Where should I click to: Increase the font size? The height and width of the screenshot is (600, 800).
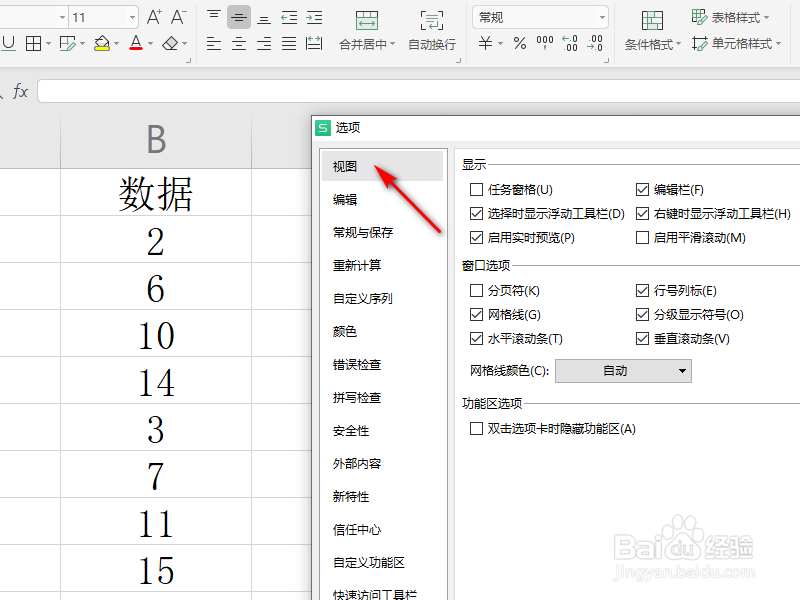[x=152, y=17]
